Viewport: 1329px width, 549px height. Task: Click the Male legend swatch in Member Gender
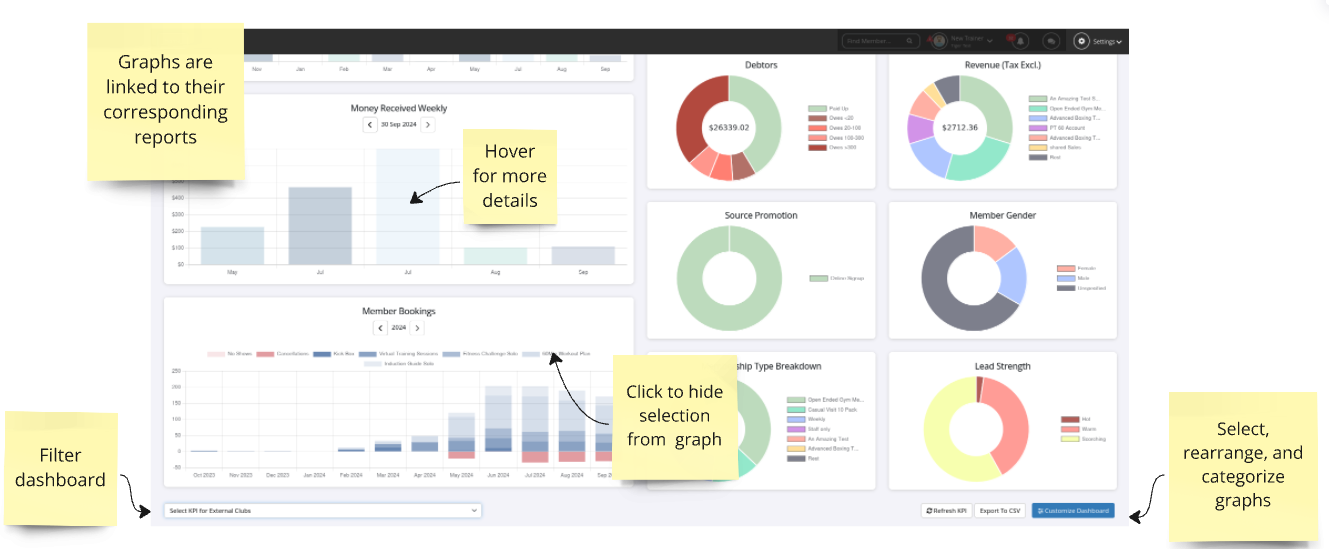tap(1065, 278)
